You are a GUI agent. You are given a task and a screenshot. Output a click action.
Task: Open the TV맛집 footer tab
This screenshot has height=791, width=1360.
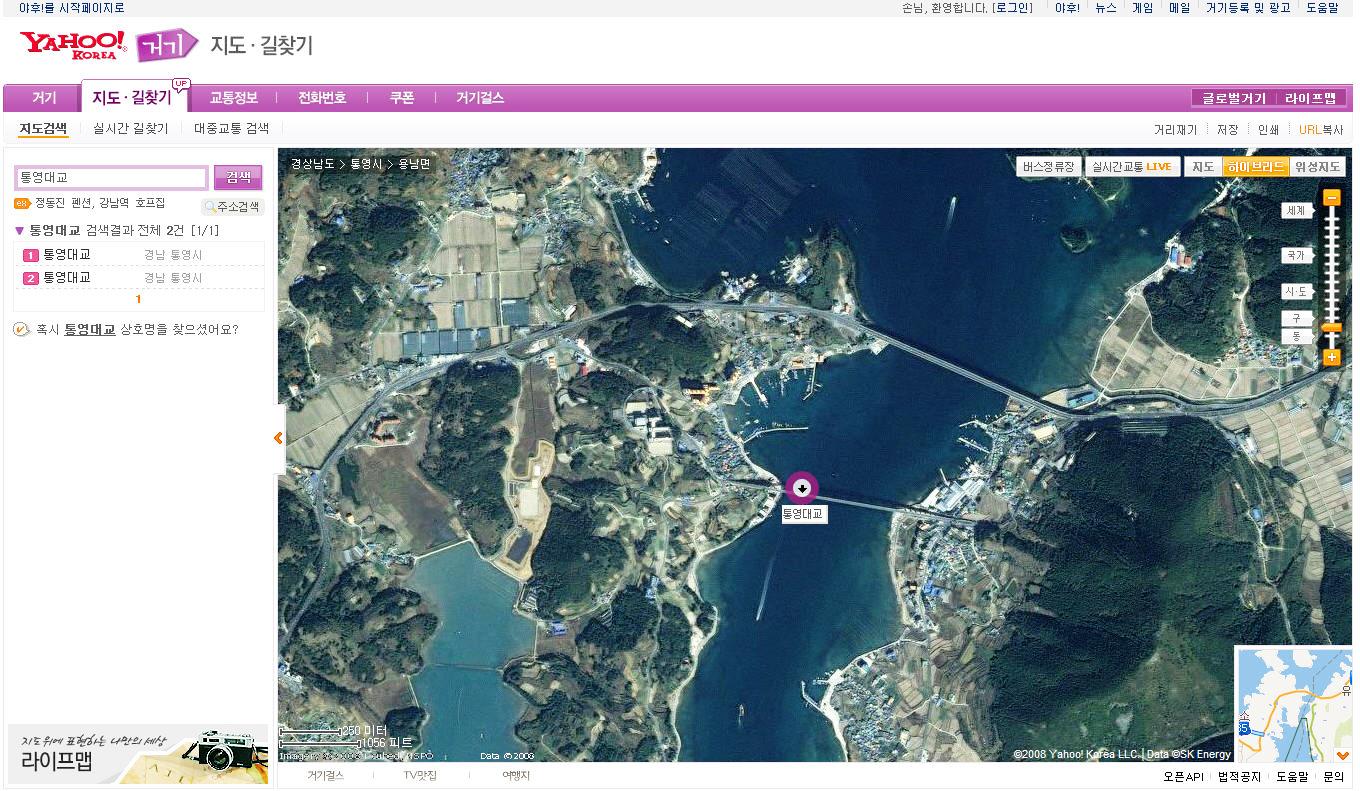pos(420,776)
